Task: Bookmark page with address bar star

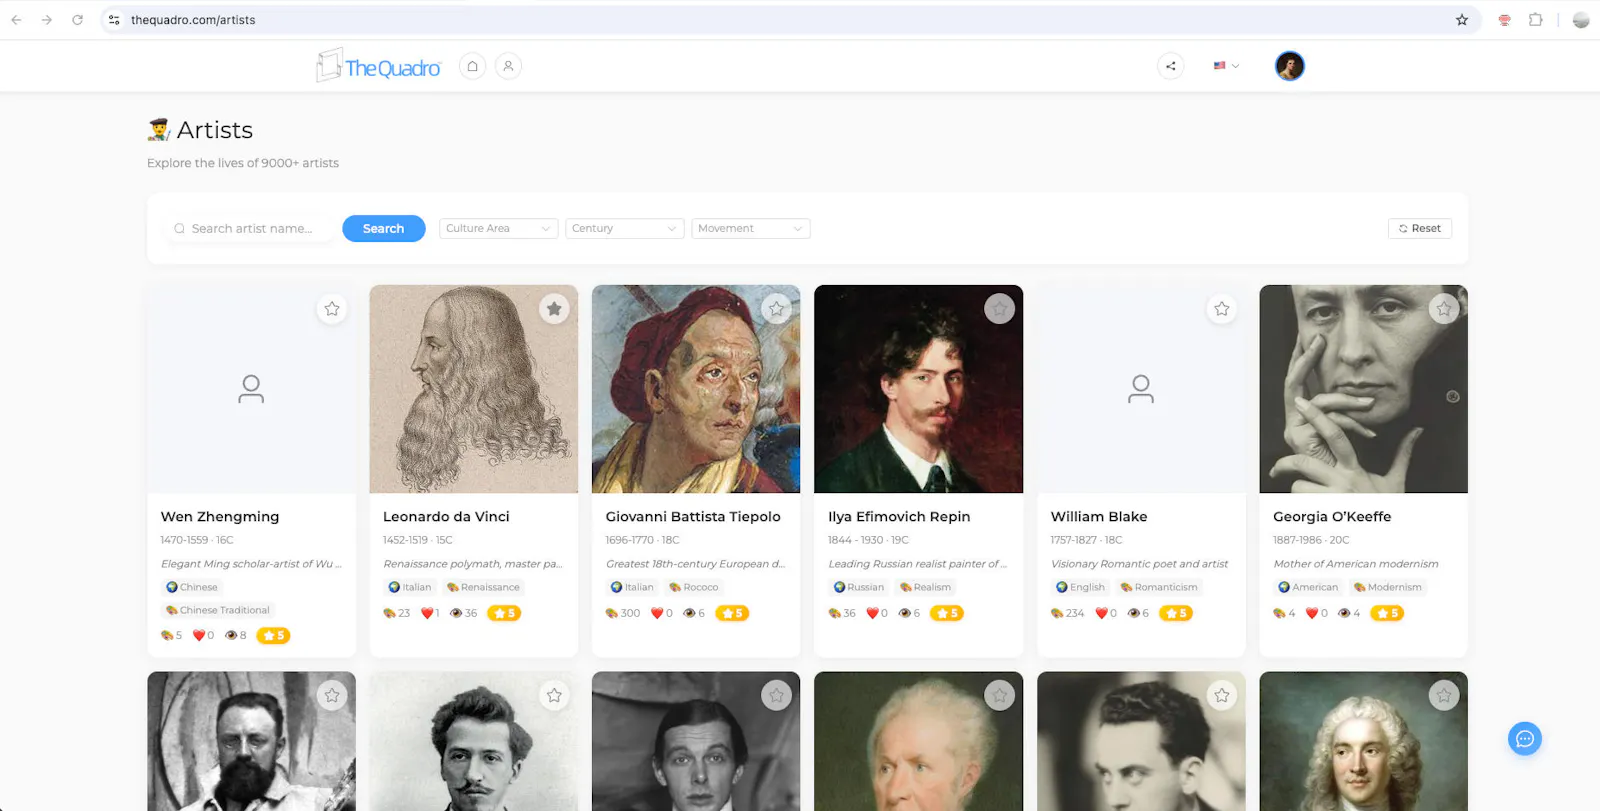Action: pos(1462,20)
